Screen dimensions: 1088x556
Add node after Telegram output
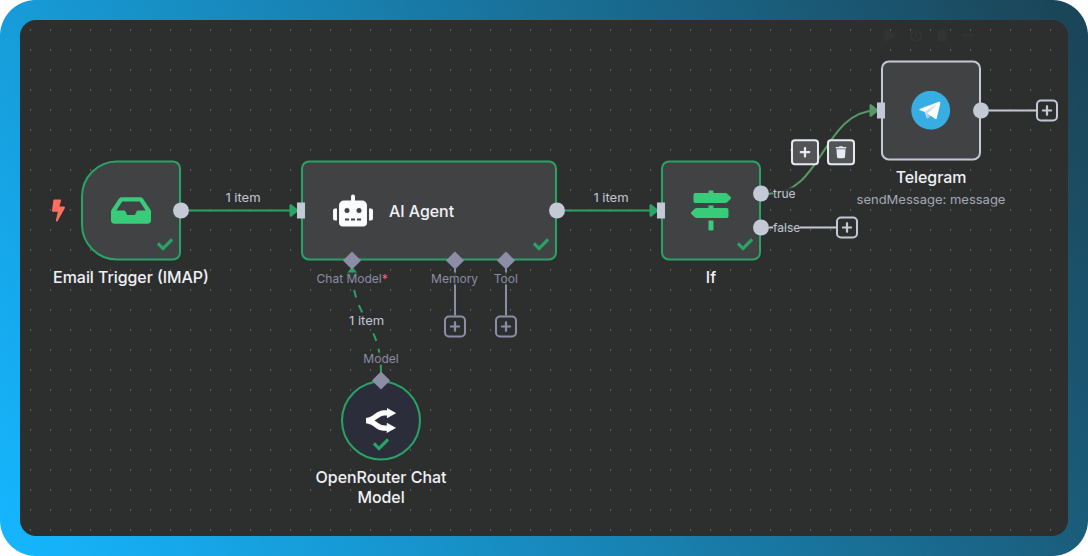tap(1046, 110)
